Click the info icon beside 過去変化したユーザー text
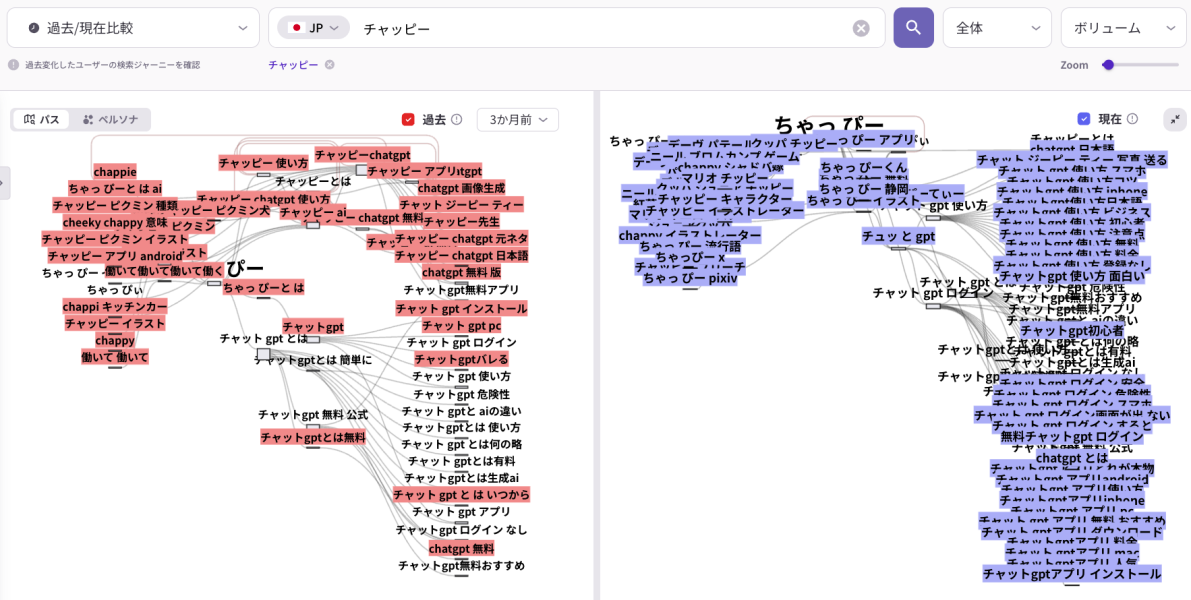The image size is (1191, 600). [x=13, y=65]
